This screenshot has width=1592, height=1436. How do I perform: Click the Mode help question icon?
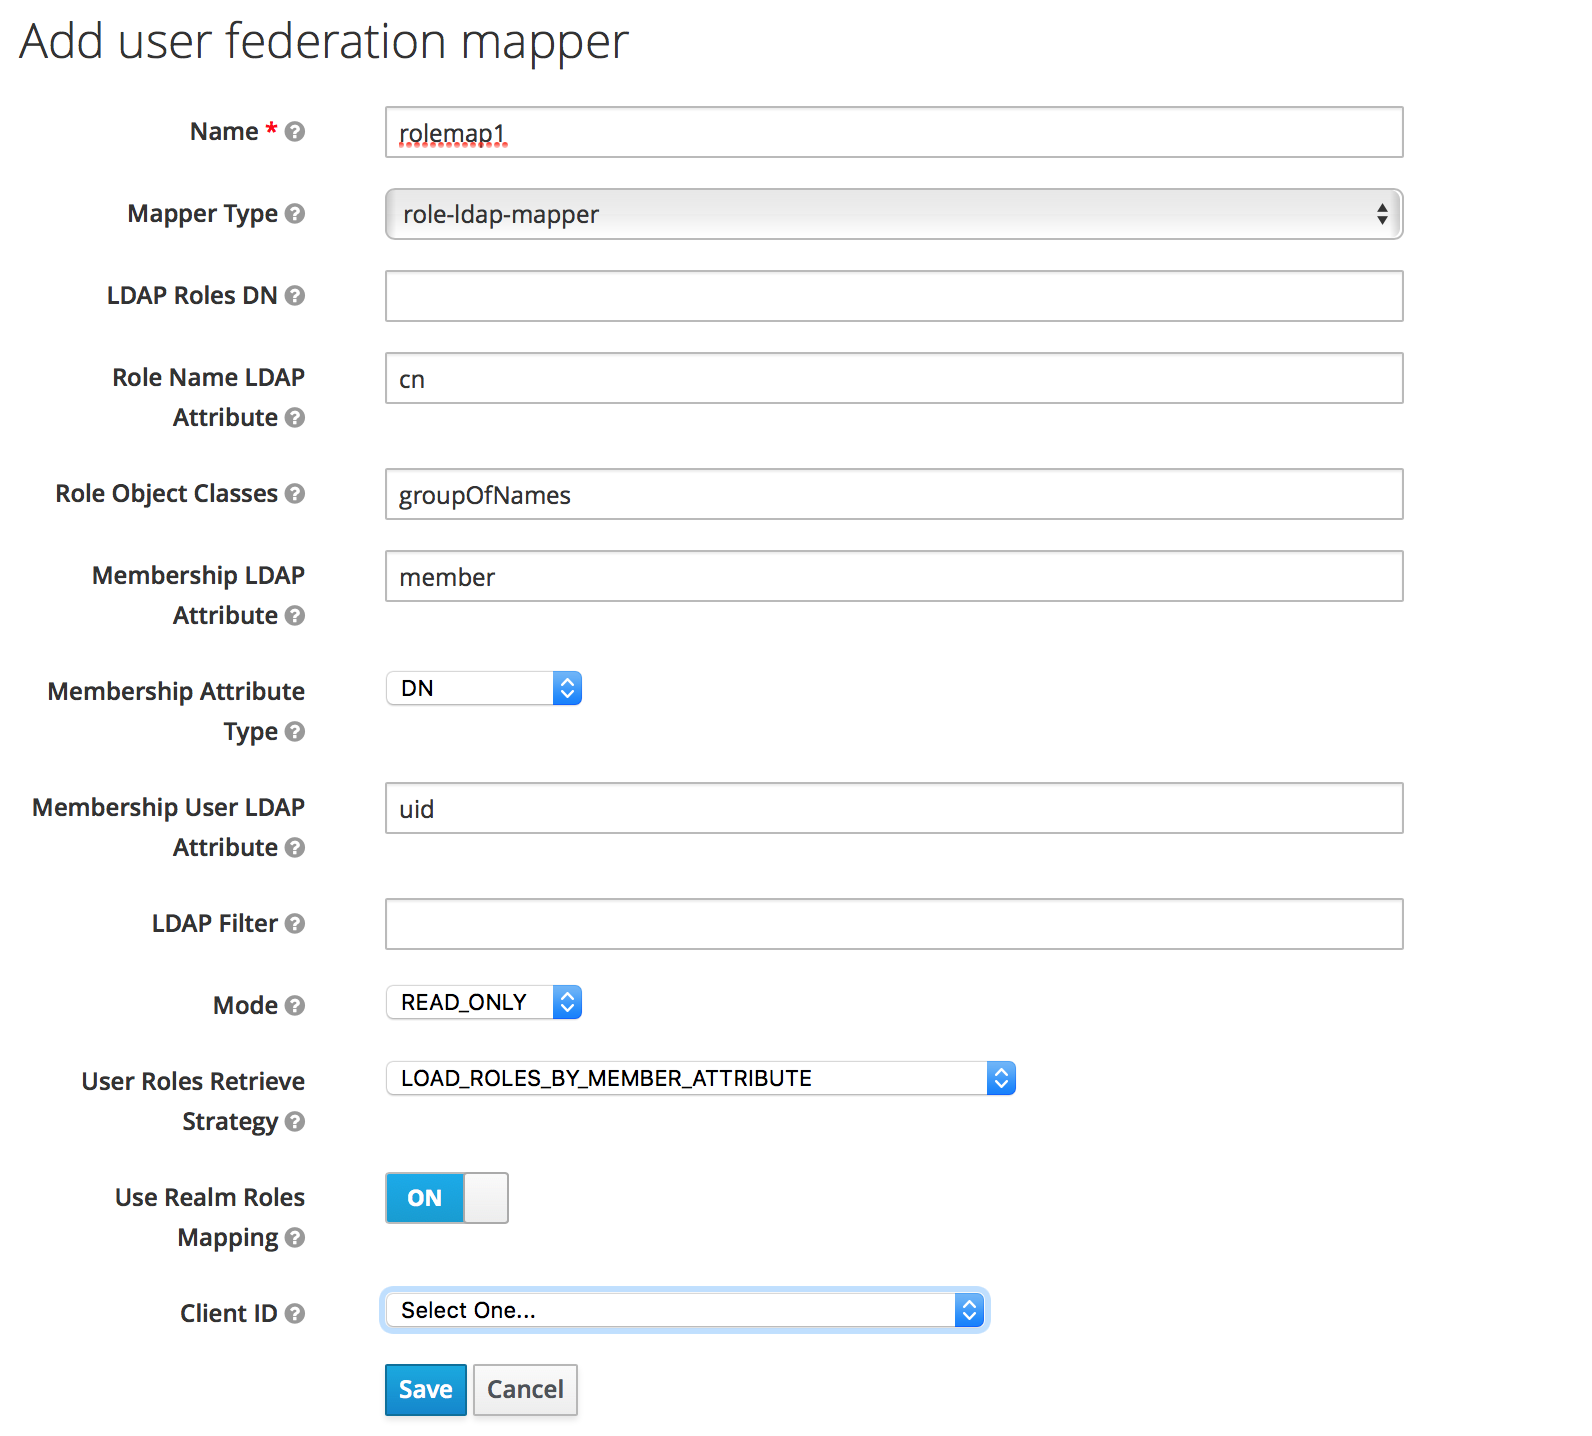pyautogui.click(x=294, y=1006)
